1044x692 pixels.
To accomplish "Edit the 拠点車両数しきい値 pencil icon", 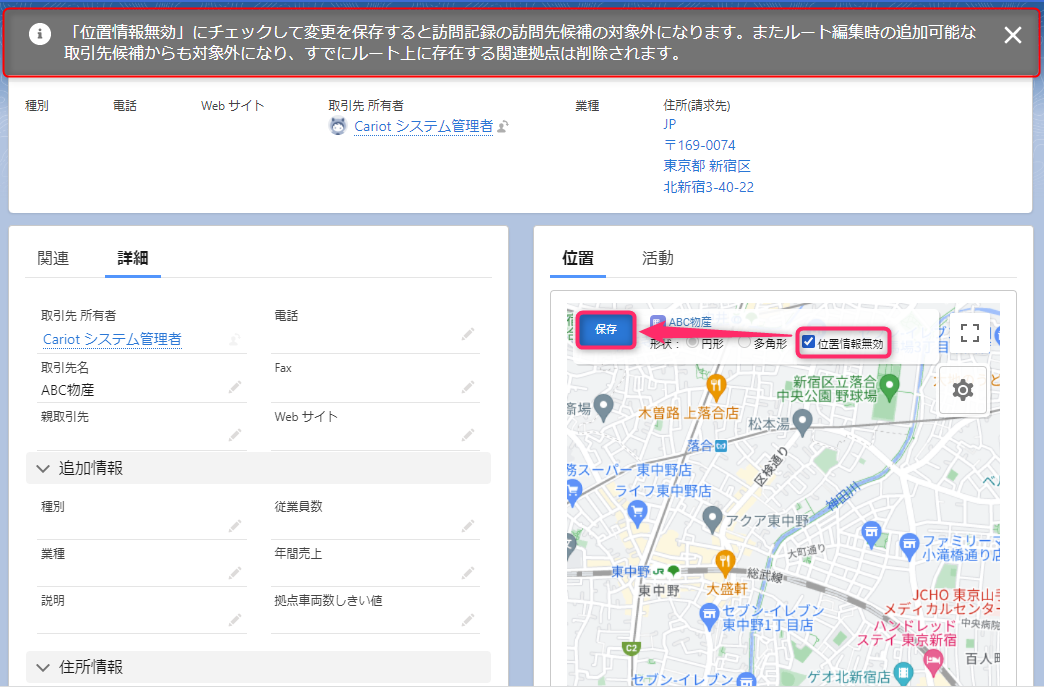I will [x=467, y=620].
